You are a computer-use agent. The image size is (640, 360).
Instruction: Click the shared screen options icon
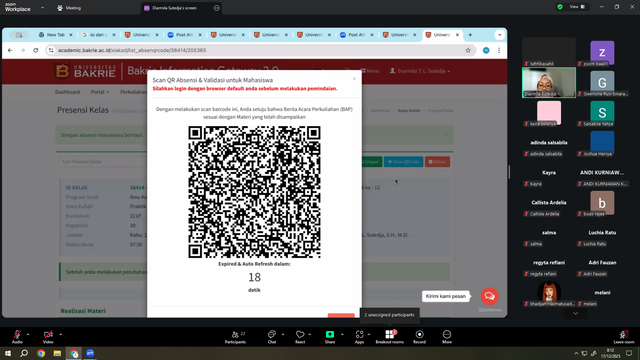tap(216, 8)
